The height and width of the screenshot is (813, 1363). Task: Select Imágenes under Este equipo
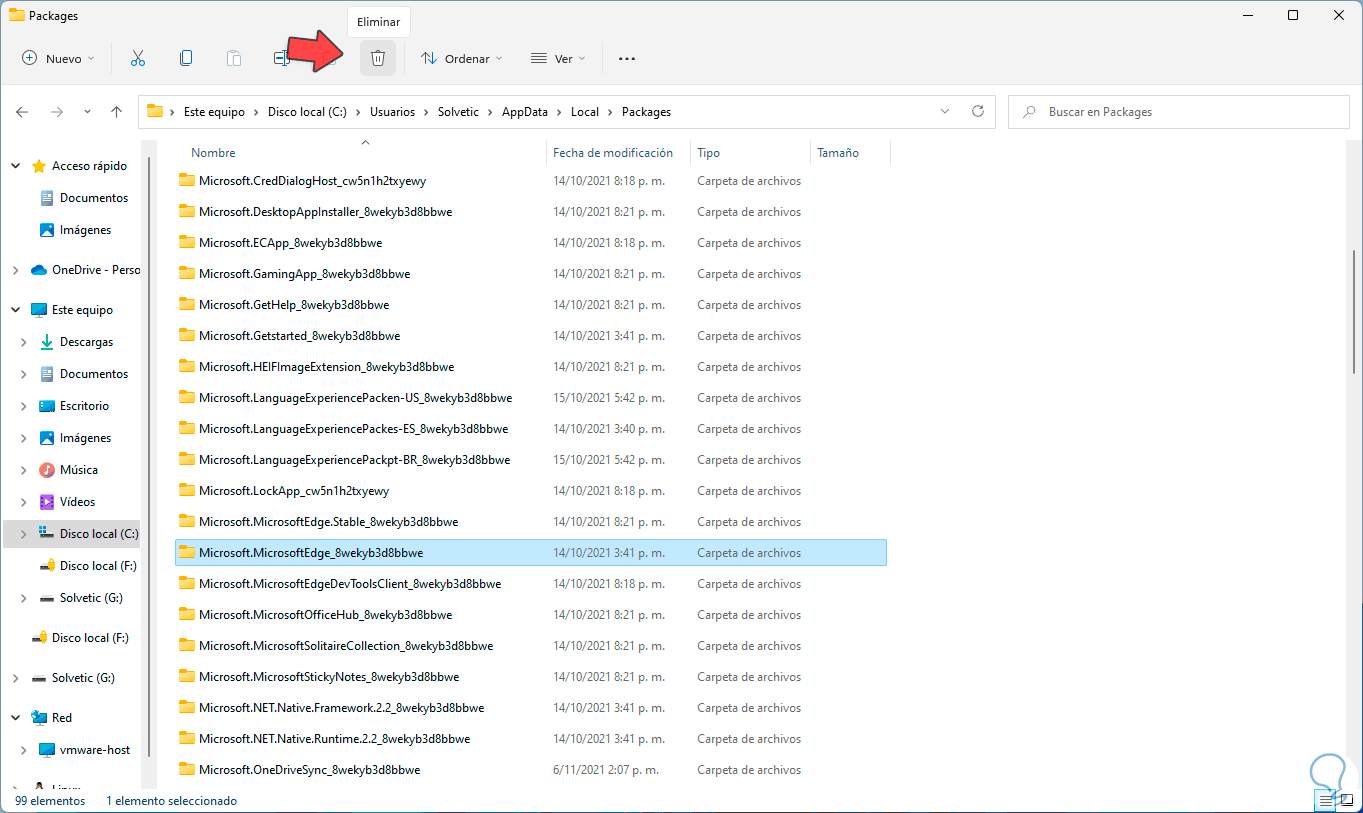click(86, 438)
